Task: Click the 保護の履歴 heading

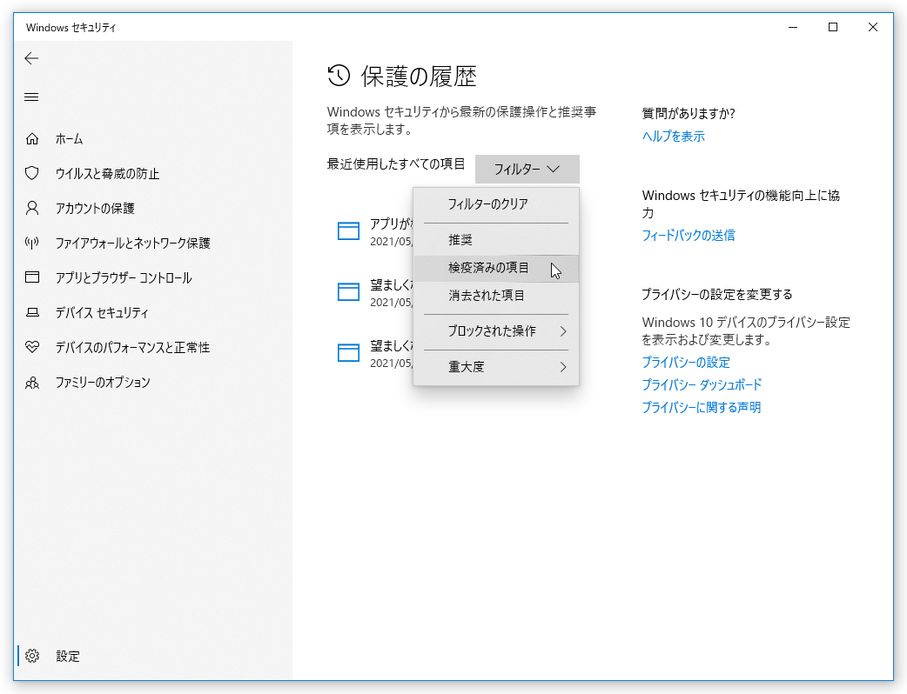Action: (419, 76)
